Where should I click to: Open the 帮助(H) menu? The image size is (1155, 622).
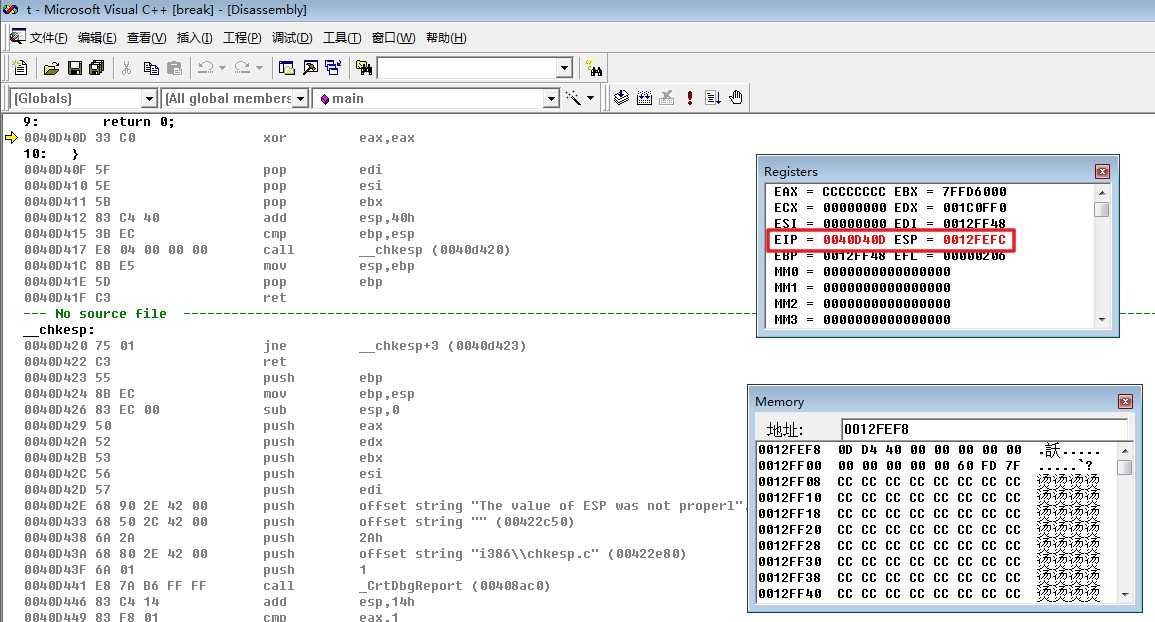click(x=446, y=38)
